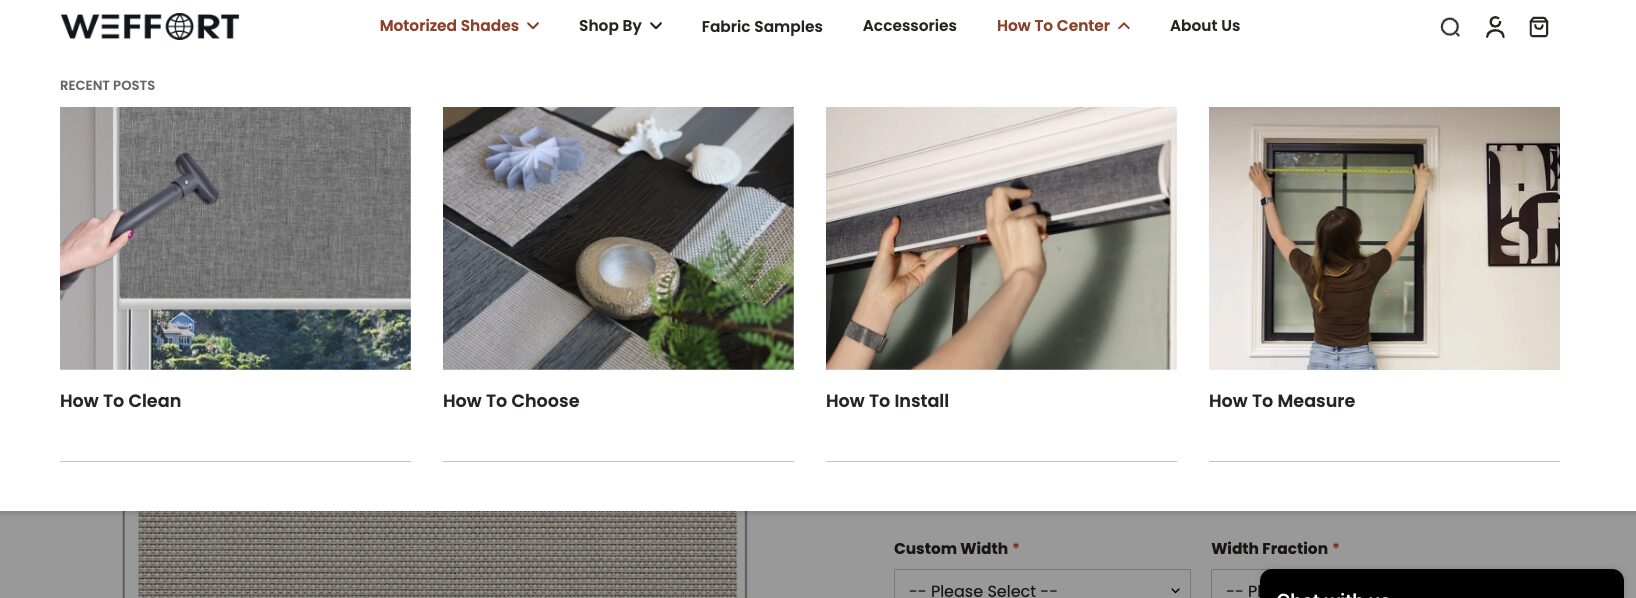Open the Accessories menu item
This screenshot has width=1636, height=598.
(x=909, y=26)
